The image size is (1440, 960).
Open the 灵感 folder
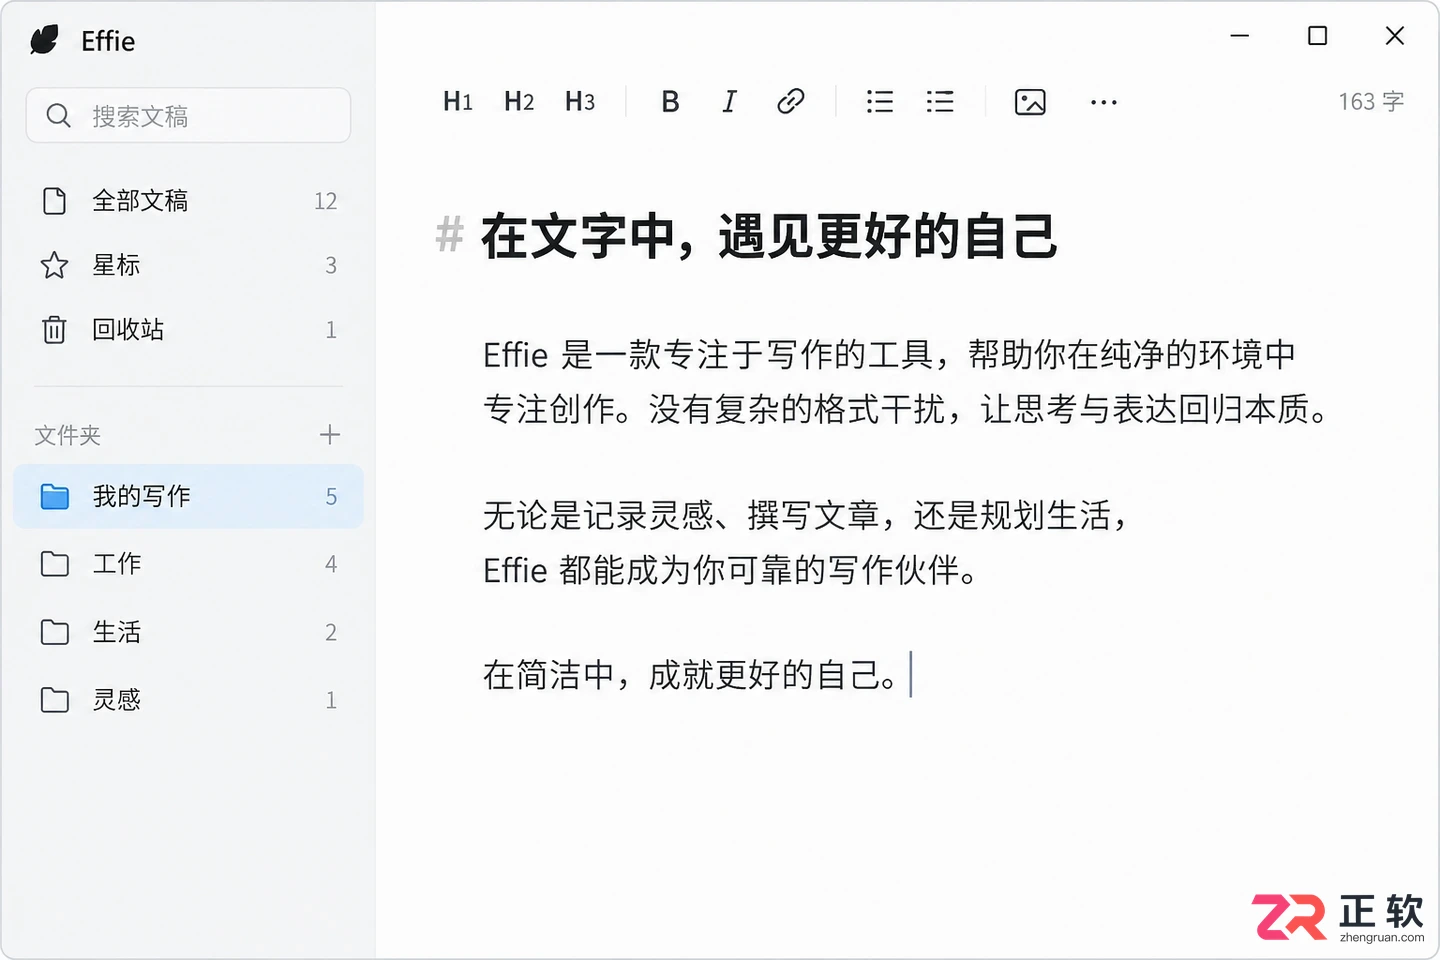click(188, 700)
